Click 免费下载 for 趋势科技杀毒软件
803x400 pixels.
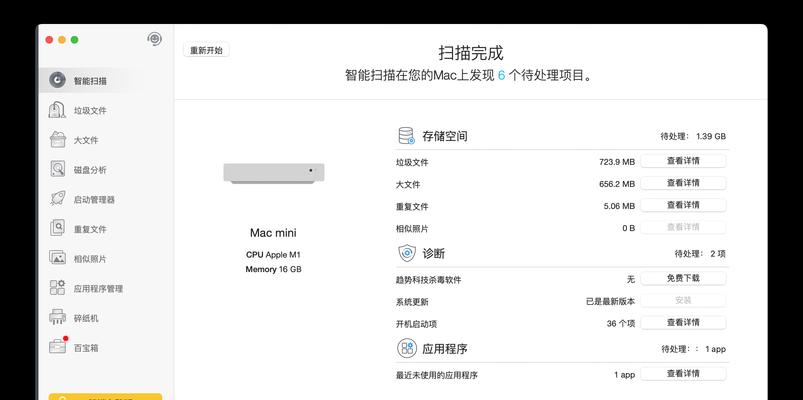[x=683, y=278]
